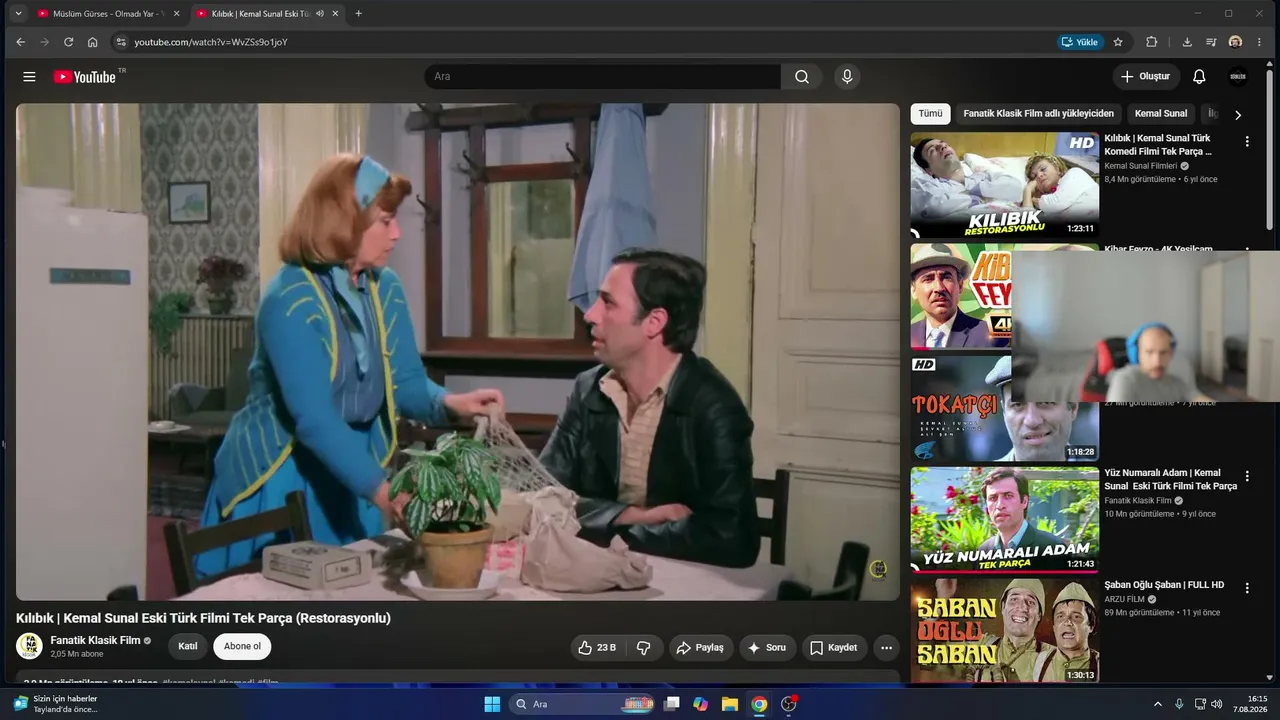Open the browser extensions puzzle icon
The width and height of the screenshot is (1280, 720).
[x=1151, y=42]
